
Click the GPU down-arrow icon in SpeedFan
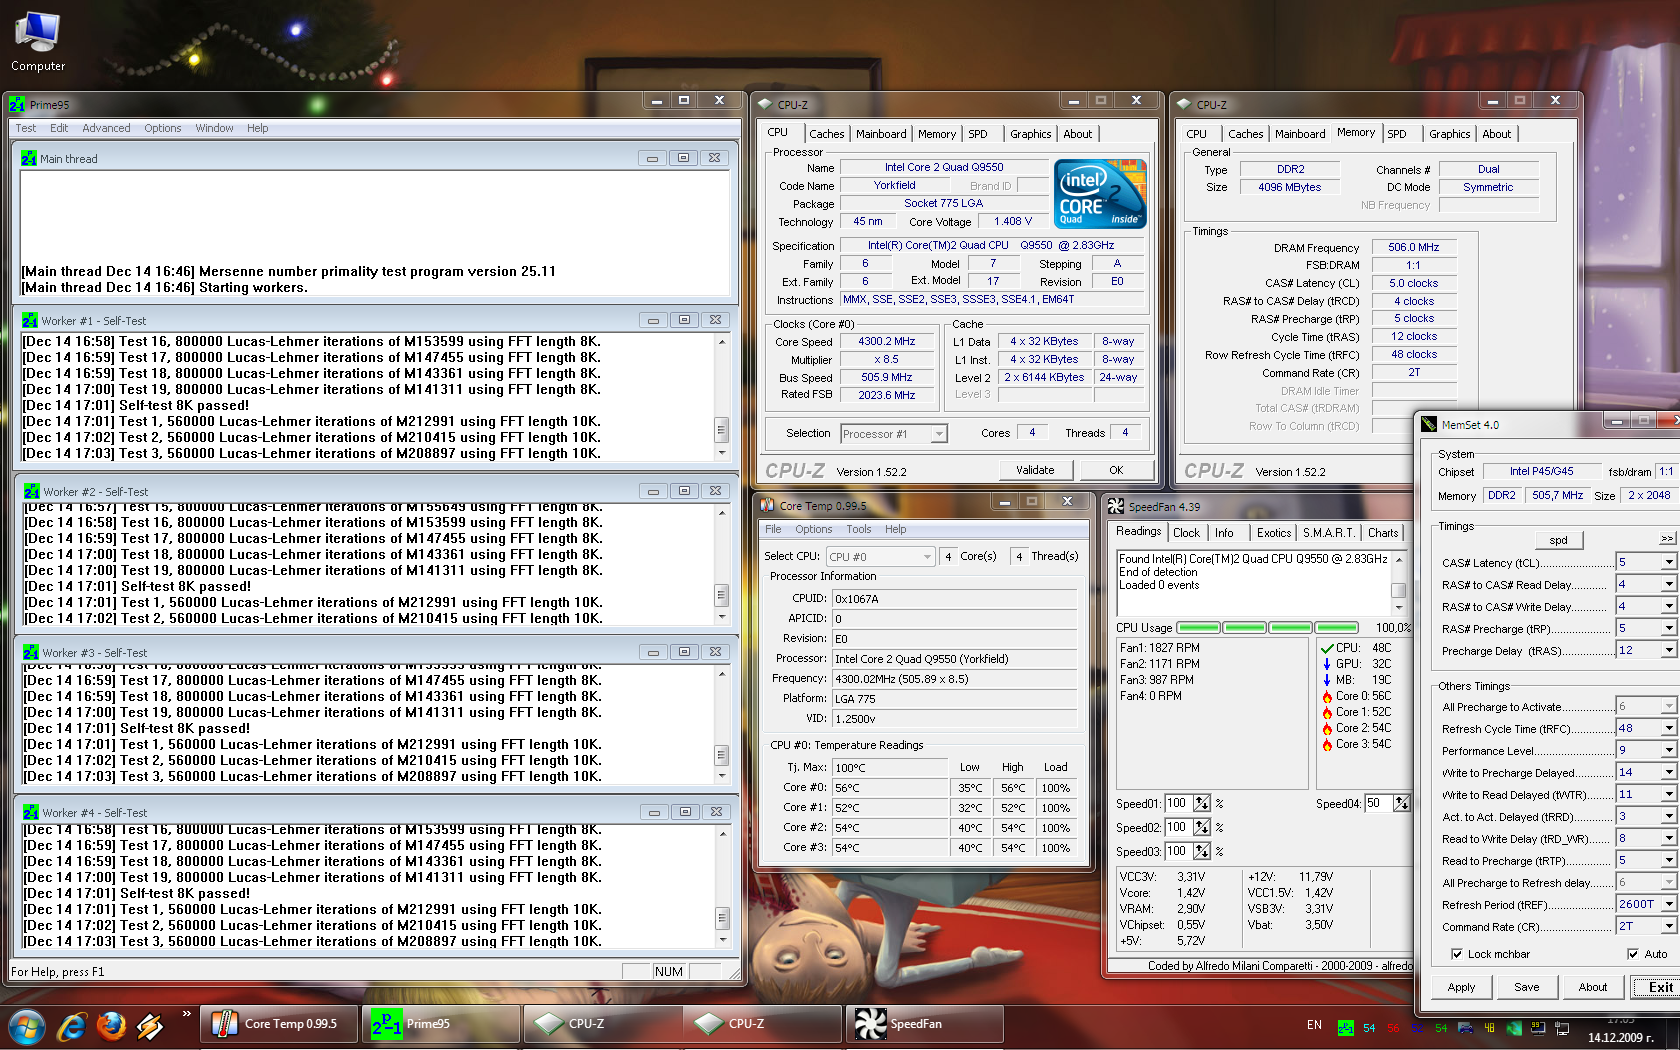1327,664
